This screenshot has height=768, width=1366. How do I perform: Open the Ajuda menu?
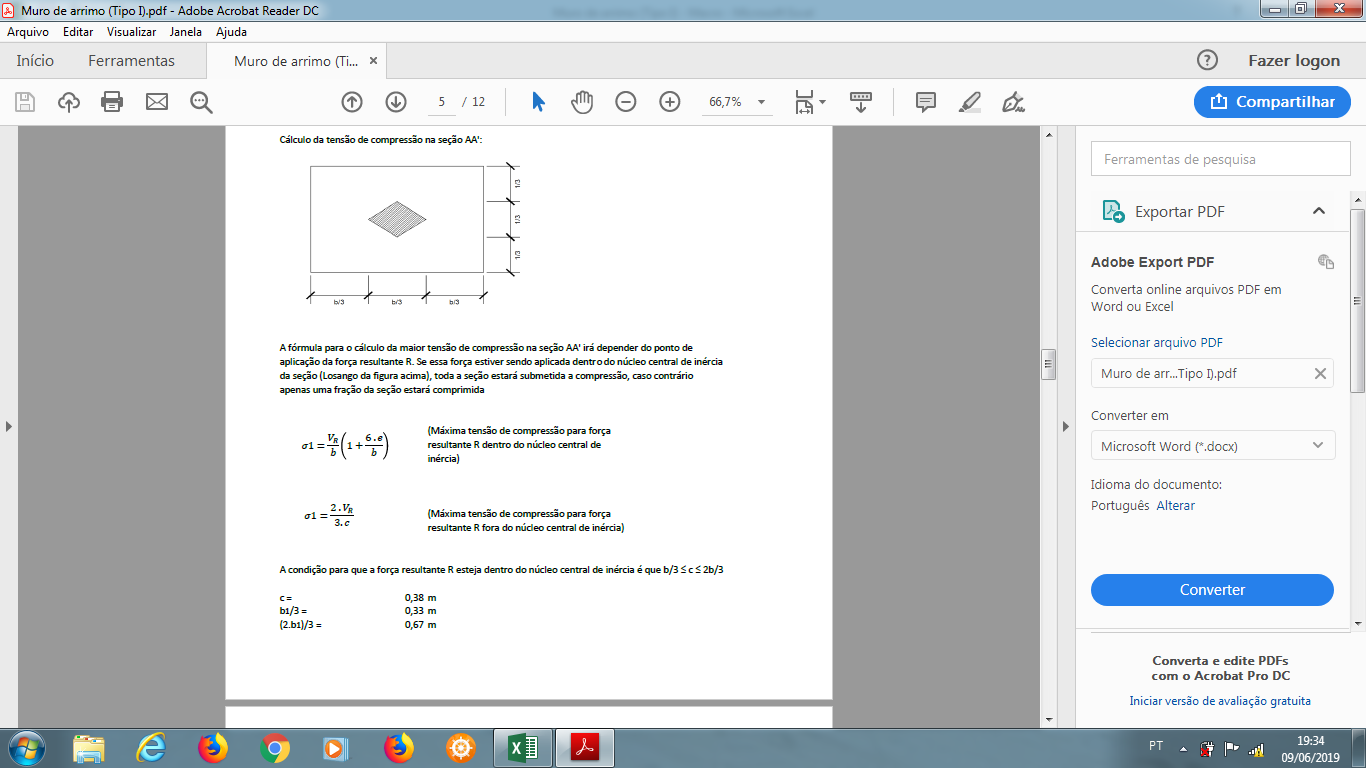(231, 32)
